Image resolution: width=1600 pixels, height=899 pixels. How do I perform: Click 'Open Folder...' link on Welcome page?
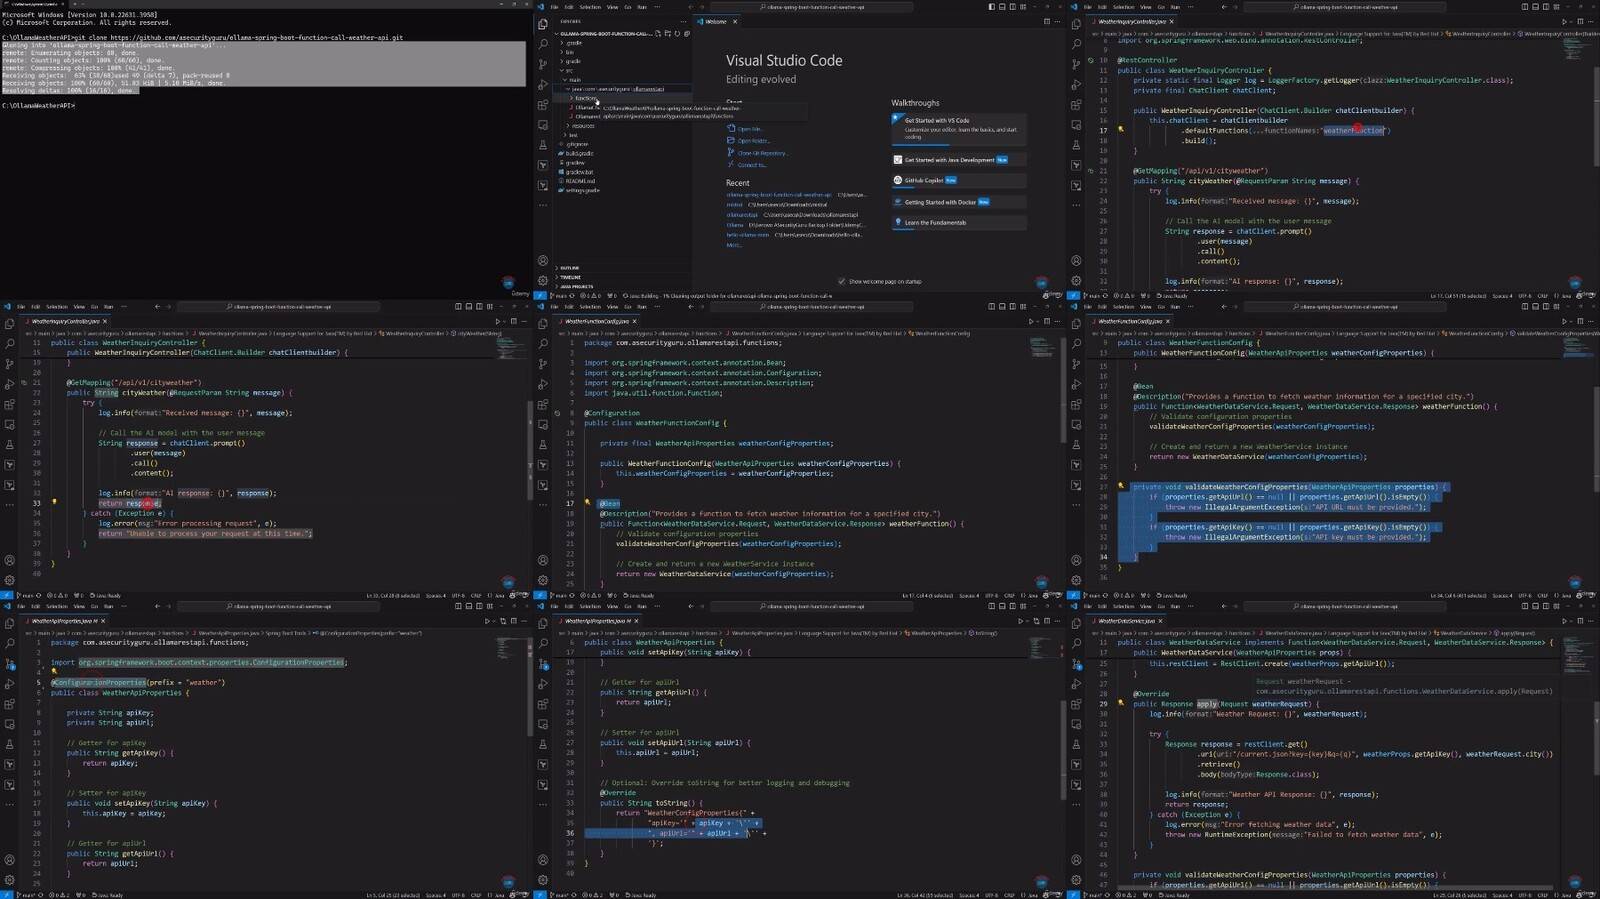click(x=753, y=141)
